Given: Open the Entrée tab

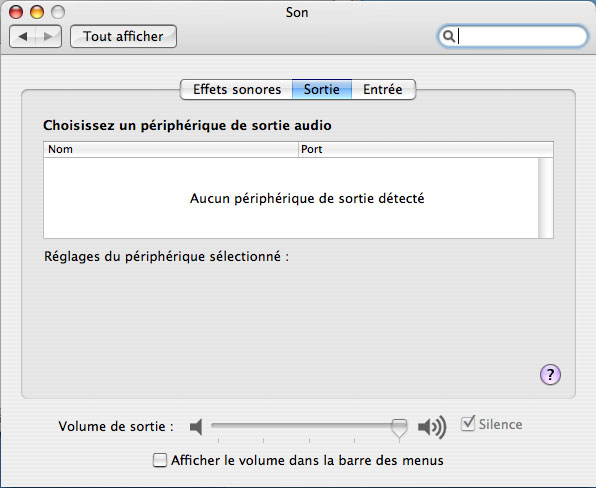Looking at the screenshot, I should click(383, 89).
